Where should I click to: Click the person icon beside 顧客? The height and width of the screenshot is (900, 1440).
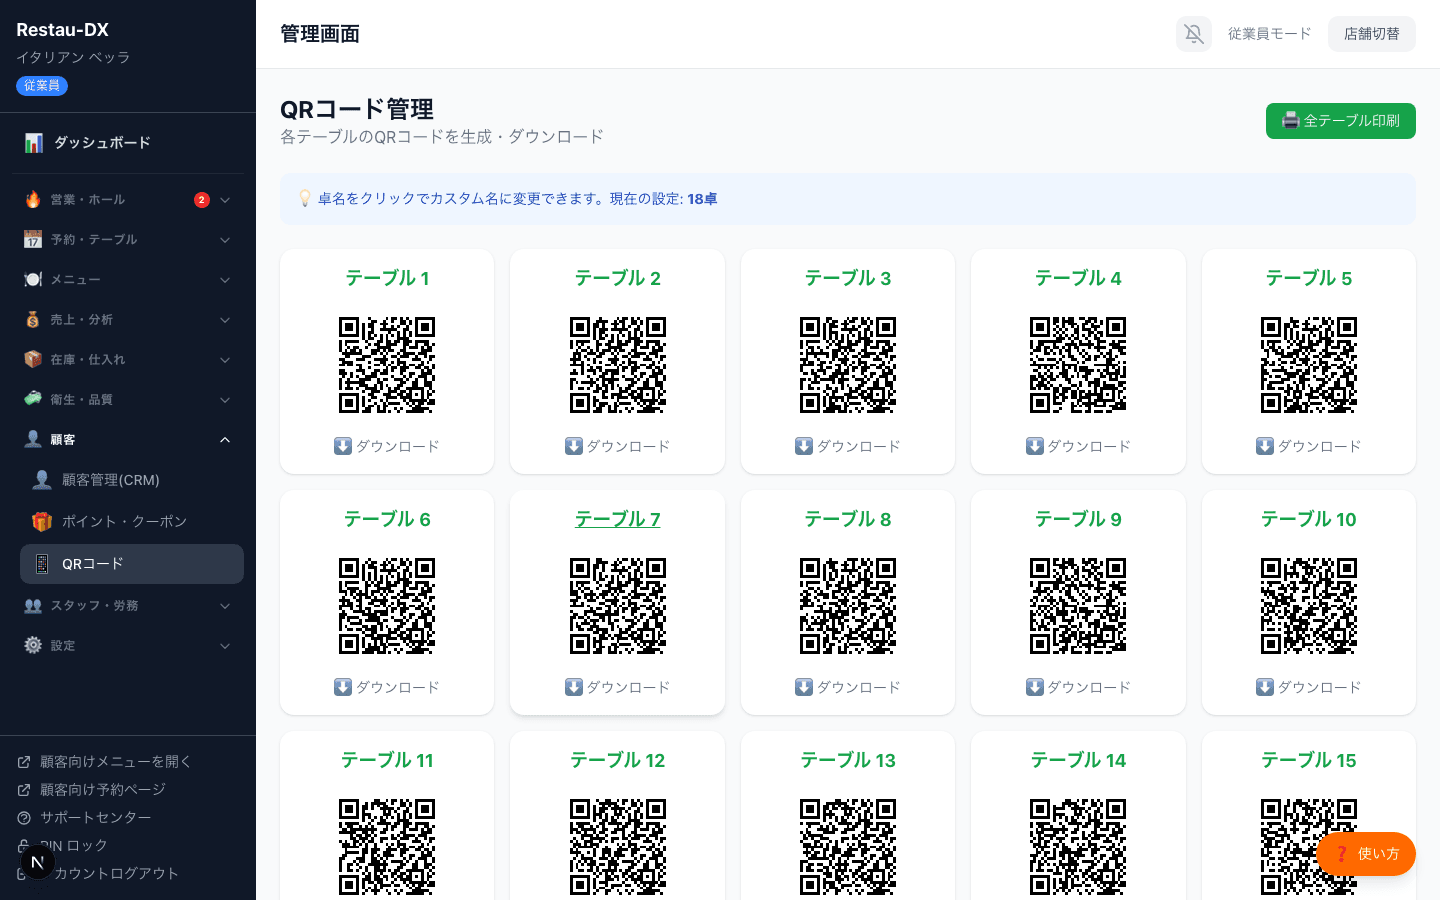pos(33,439)
